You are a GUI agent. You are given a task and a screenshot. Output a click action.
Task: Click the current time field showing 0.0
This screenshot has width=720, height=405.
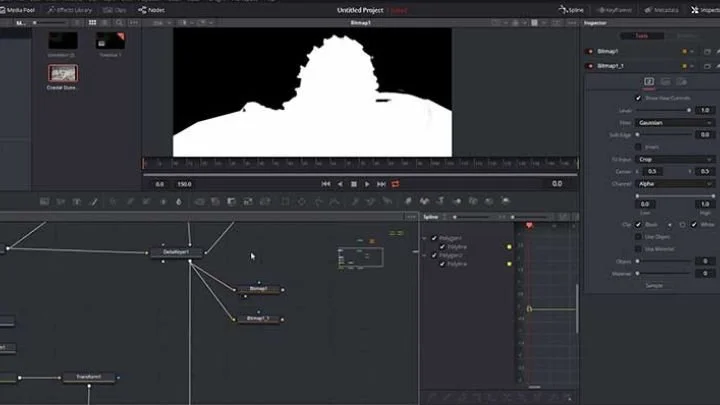(x=557, y=184)
